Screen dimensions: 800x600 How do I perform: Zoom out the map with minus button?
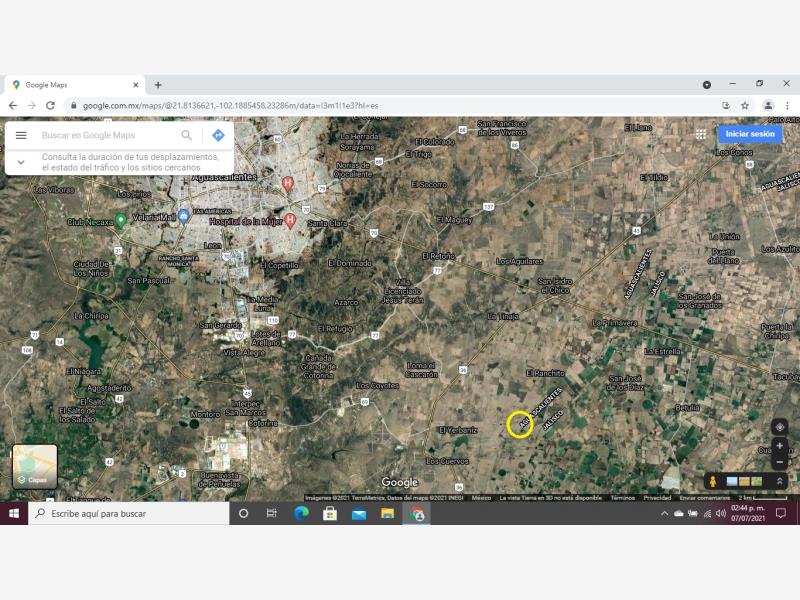click(780, 462)
